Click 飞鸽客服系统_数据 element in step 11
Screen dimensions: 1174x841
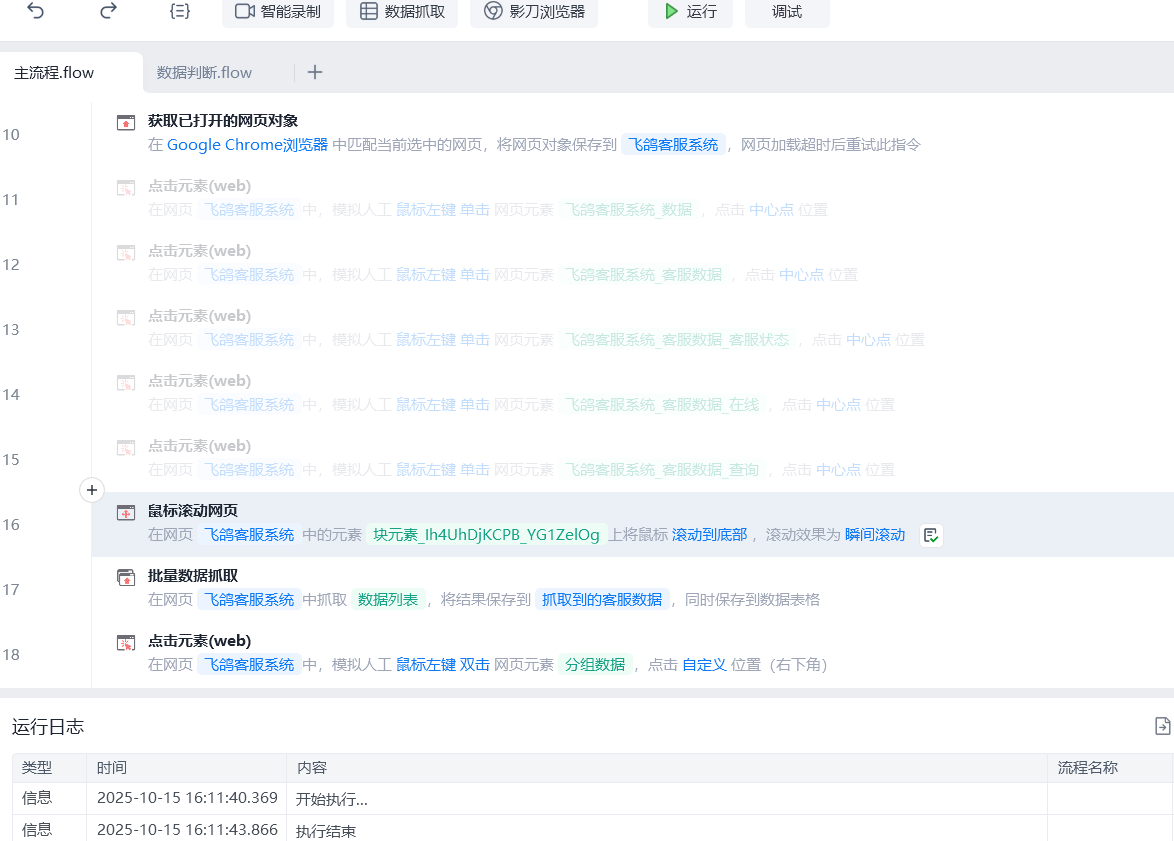click(x=628, y=210)
